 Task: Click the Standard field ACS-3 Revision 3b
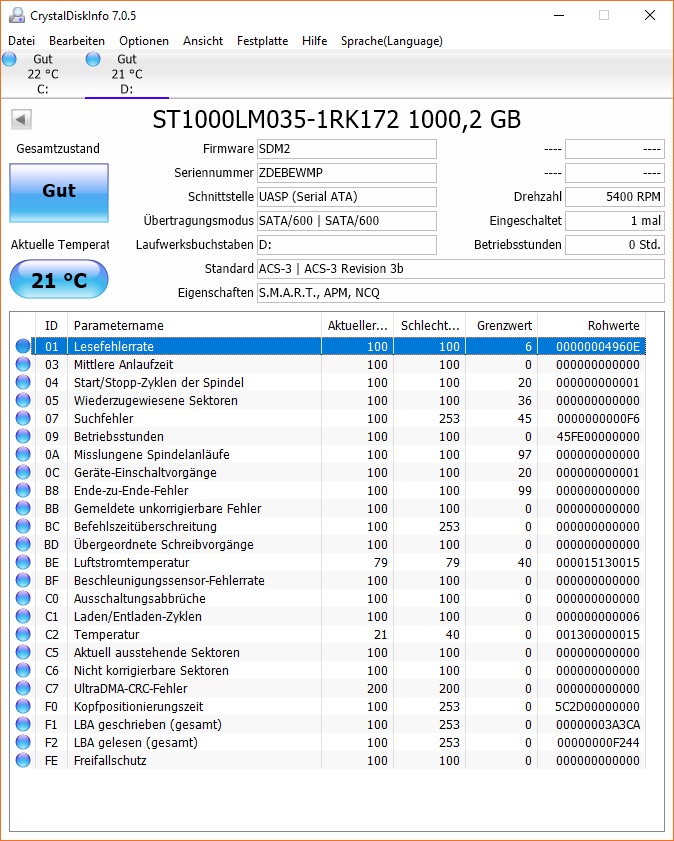pos(461,269)
